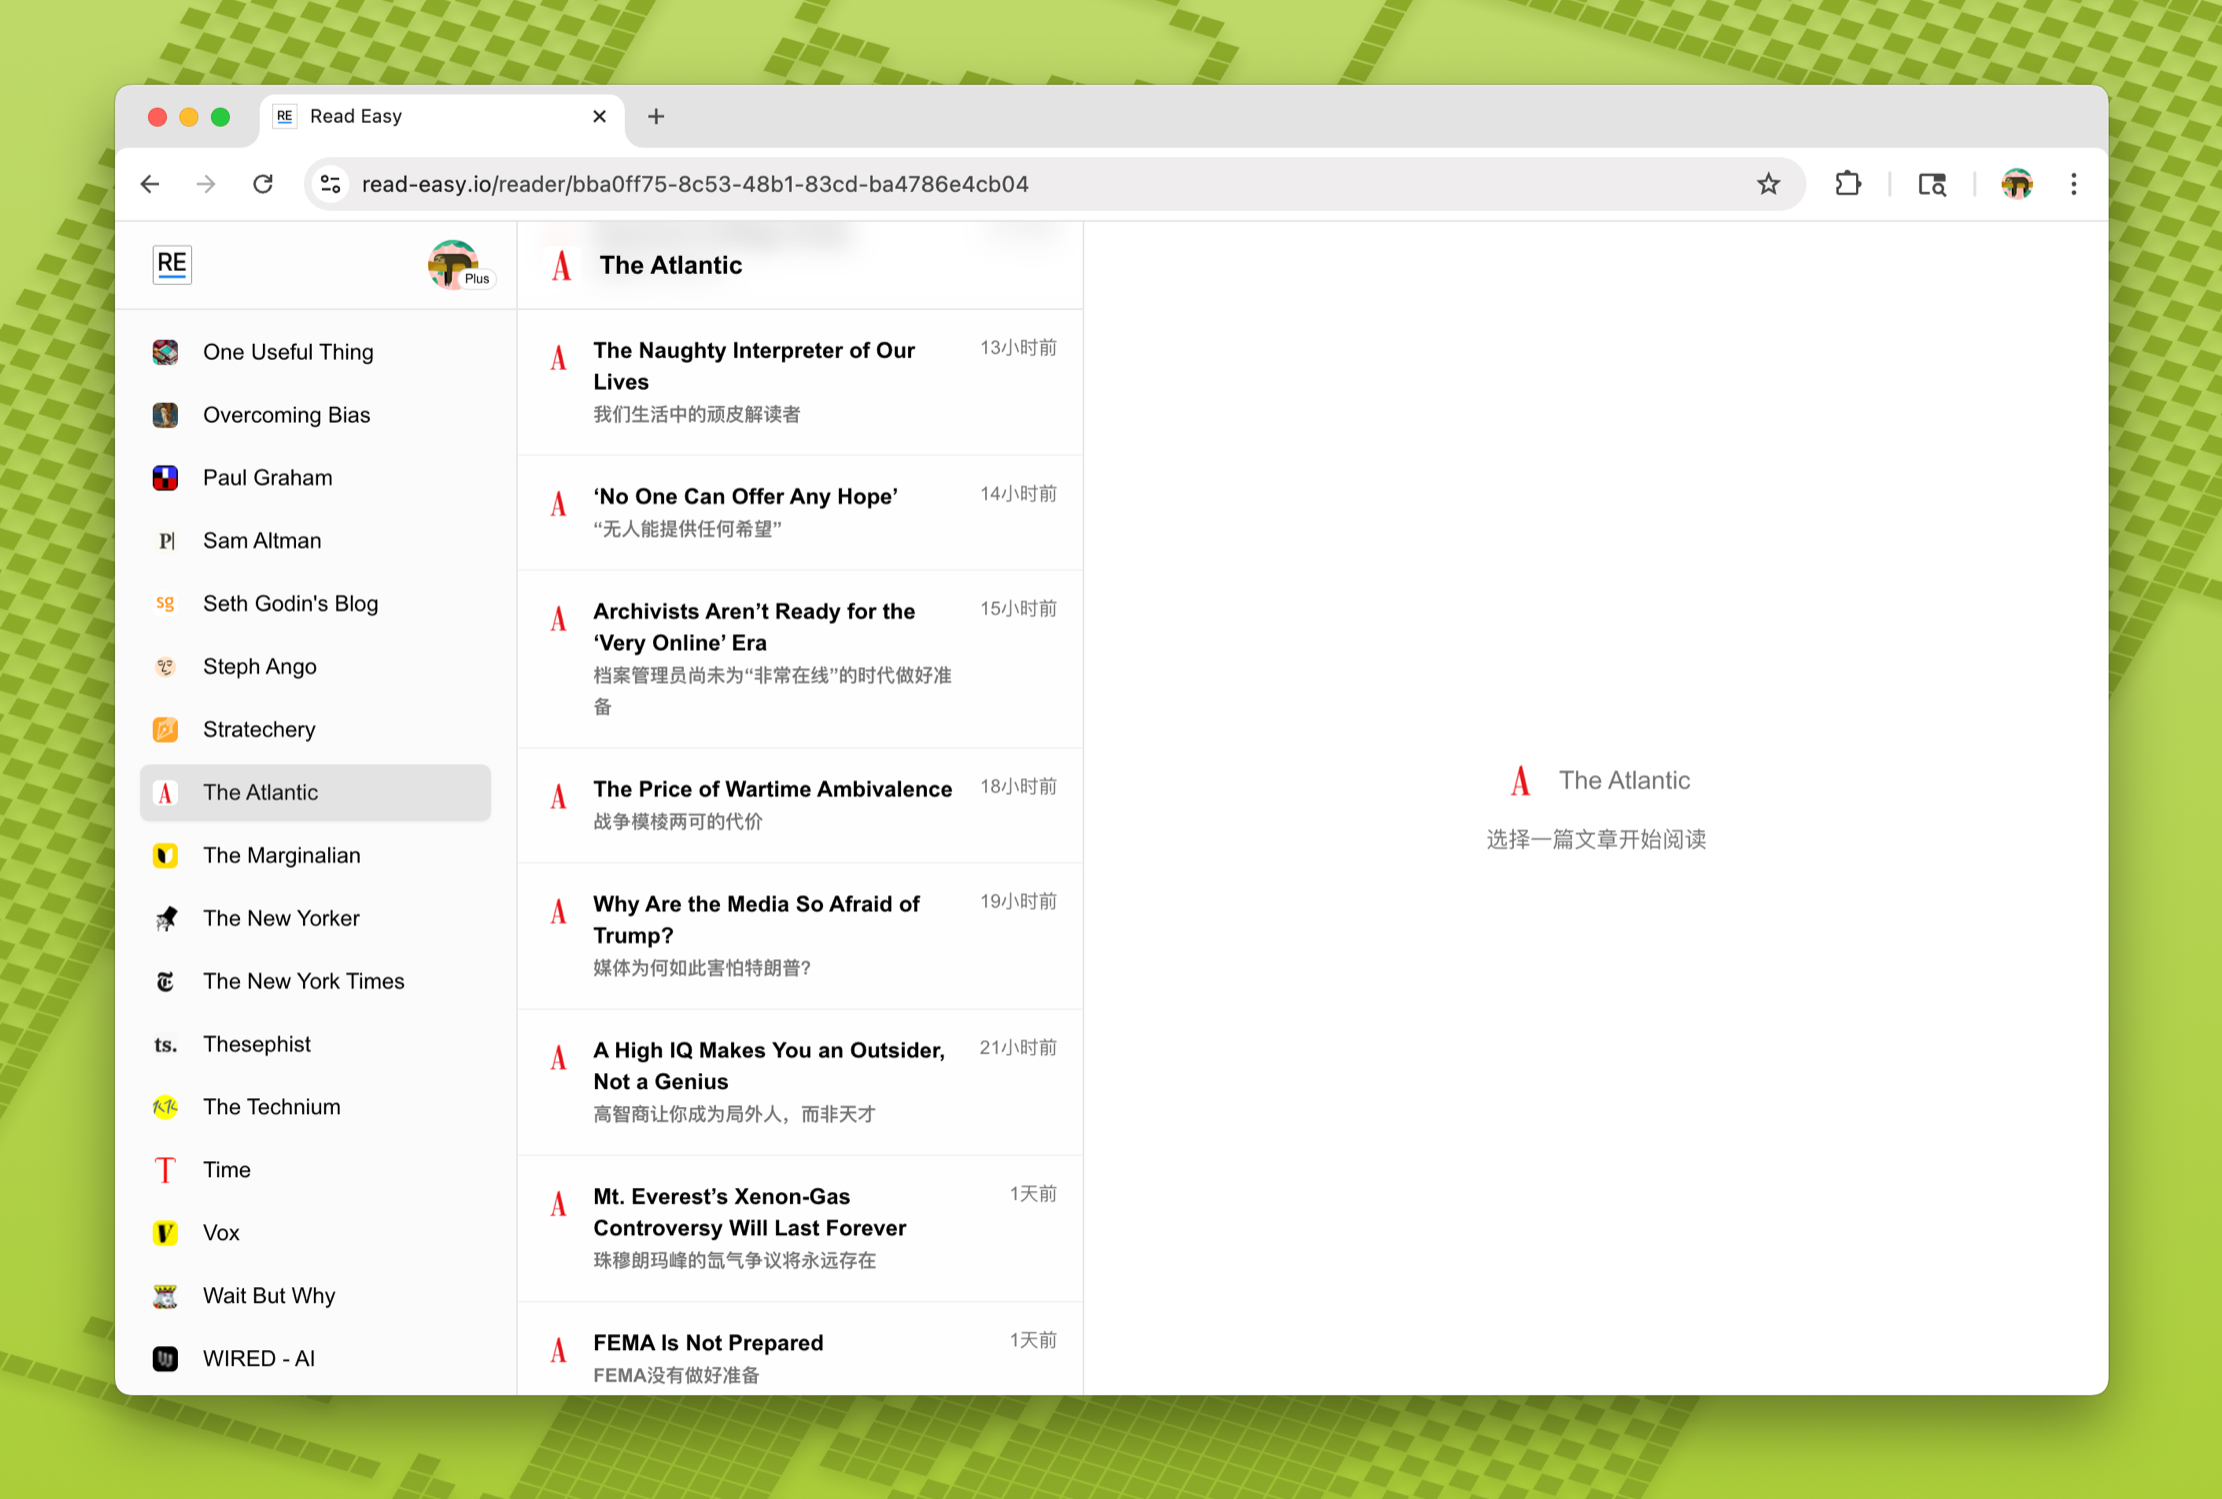Open a new browser tab
The image size is (2222, 1499).
coord(656,117)
